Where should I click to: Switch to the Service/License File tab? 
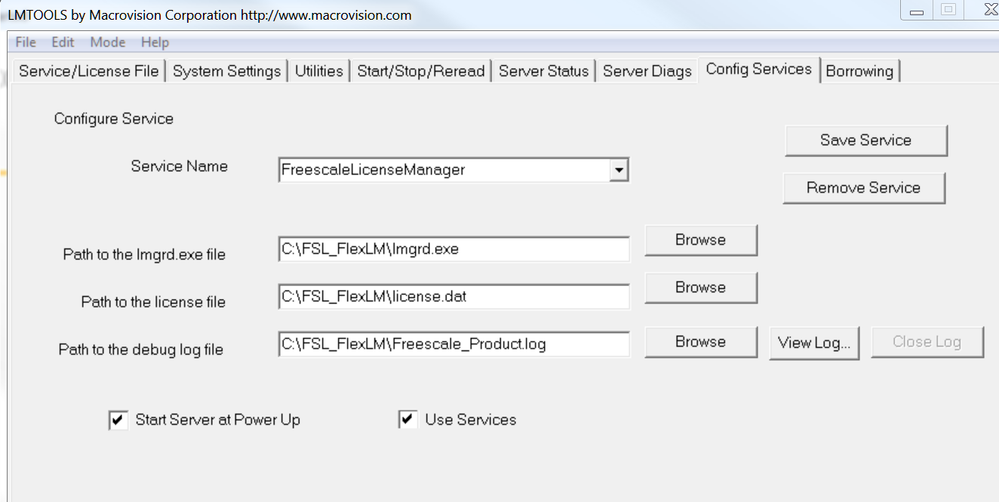pyautogui.click(x=89, y=71)
